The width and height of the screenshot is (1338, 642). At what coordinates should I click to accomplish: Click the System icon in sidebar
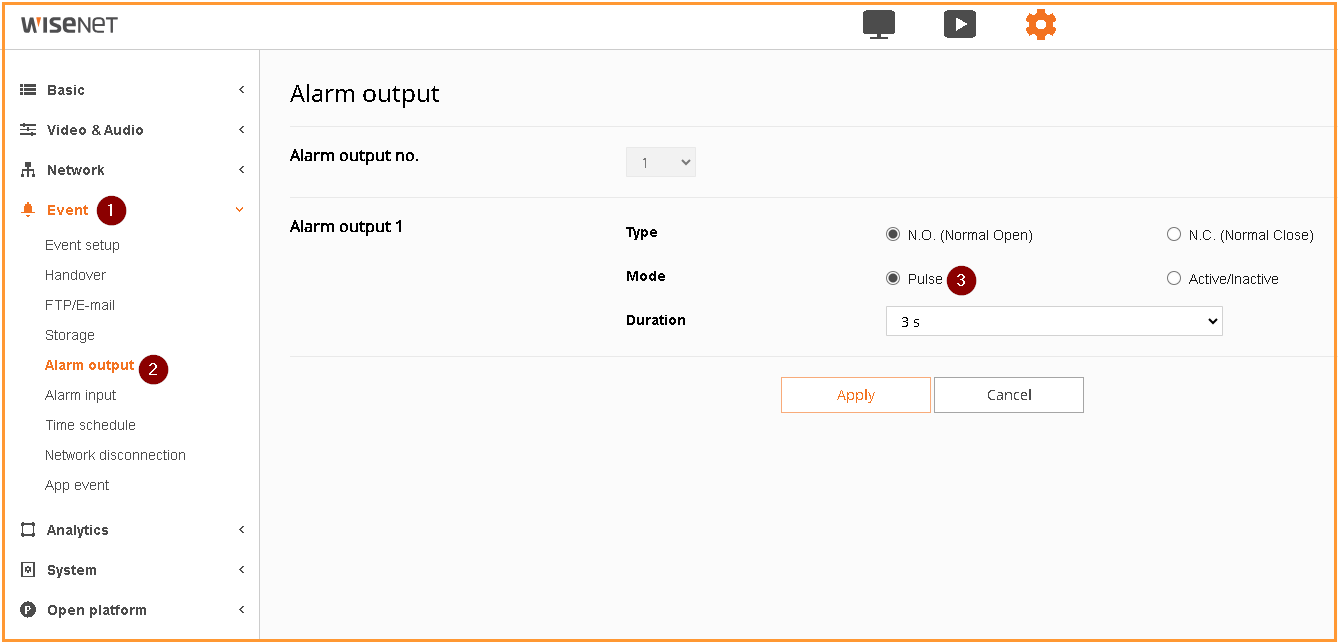(x=28, y=570)
